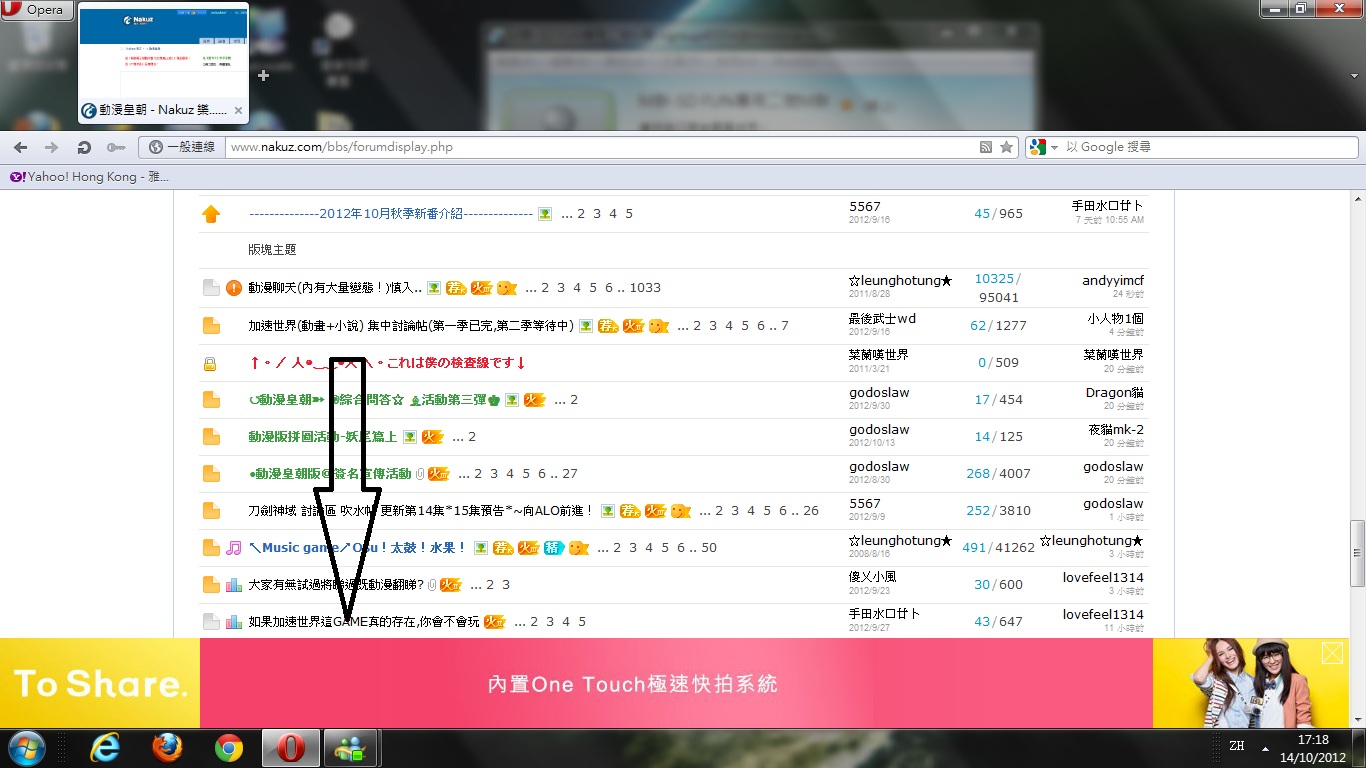Screen dimensions: 1366x768
Task: Close the To Share ad banner
Action: point(1332,653)
